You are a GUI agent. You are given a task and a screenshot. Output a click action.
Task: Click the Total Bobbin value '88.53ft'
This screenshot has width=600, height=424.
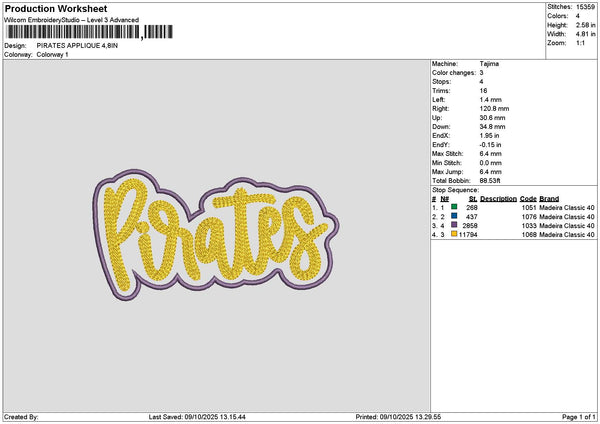pyautogui.click(x=490, y=181)
